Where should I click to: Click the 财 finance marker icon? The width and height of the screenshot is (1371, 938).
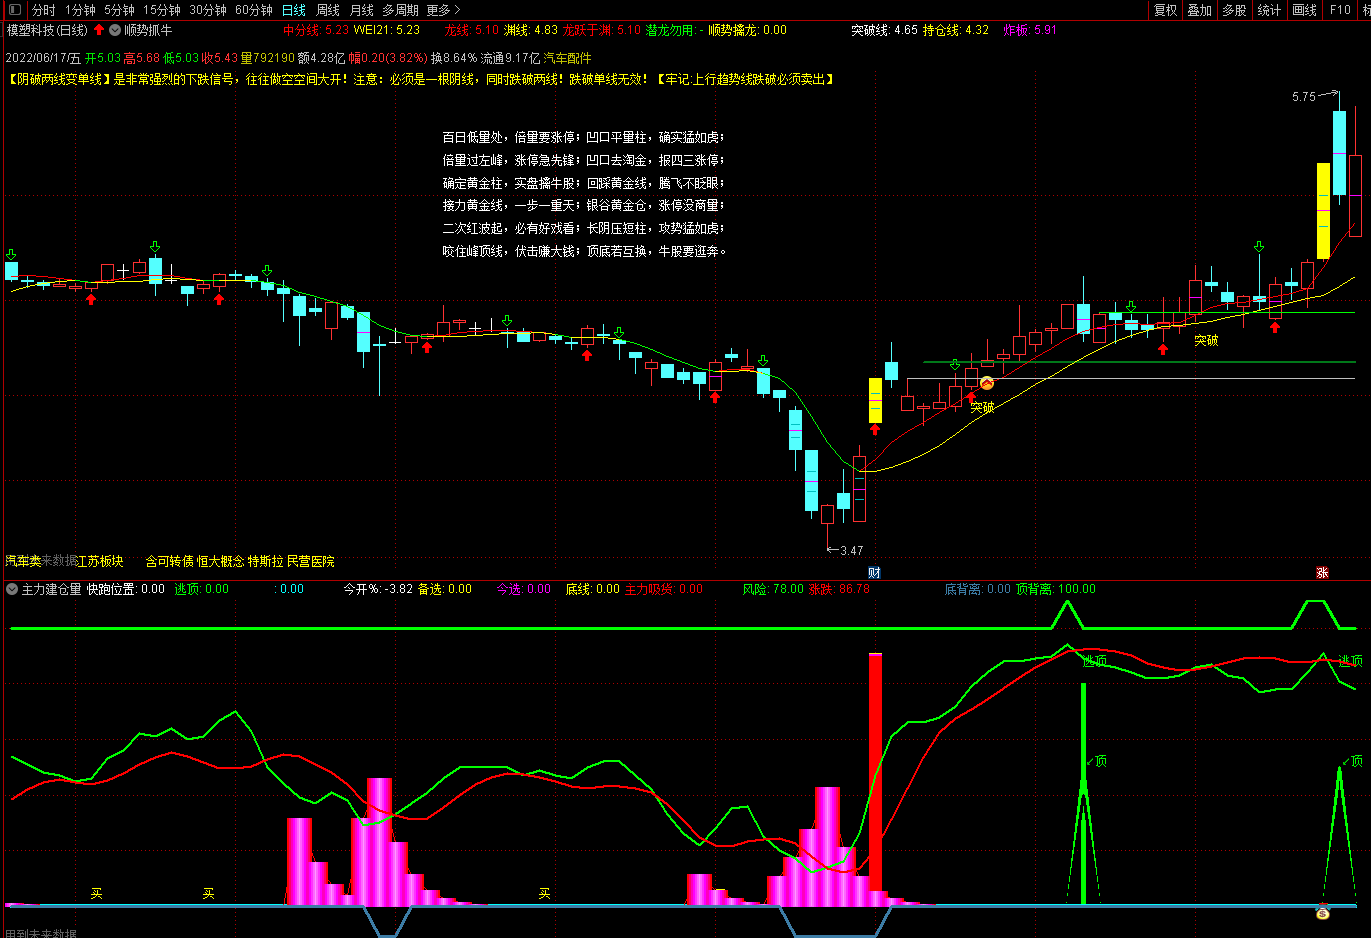tap(874, 573)
